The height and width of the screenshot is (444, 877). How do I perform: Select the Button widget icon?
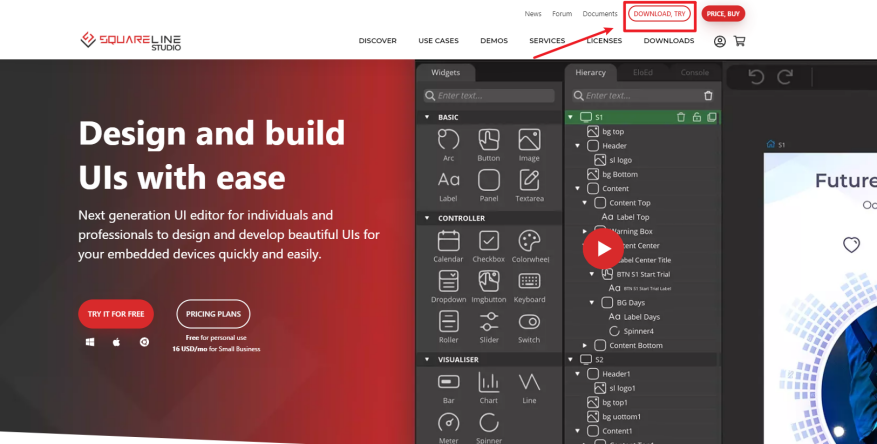[x=489, y=140]
